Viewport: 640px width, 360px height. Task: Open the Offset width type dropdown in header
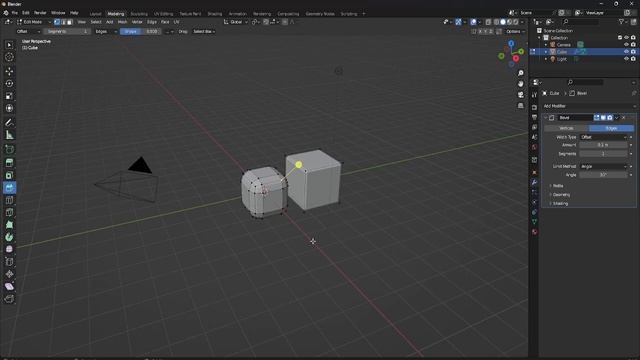[x=29, y=31]
